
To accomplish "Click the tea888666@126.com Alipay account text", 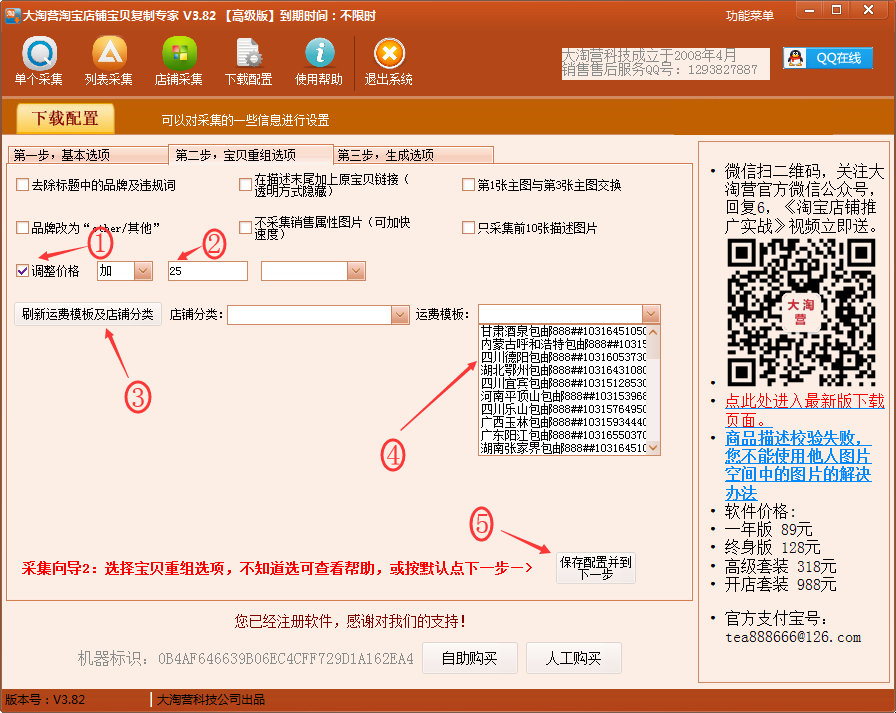I will tap(793, 637).
